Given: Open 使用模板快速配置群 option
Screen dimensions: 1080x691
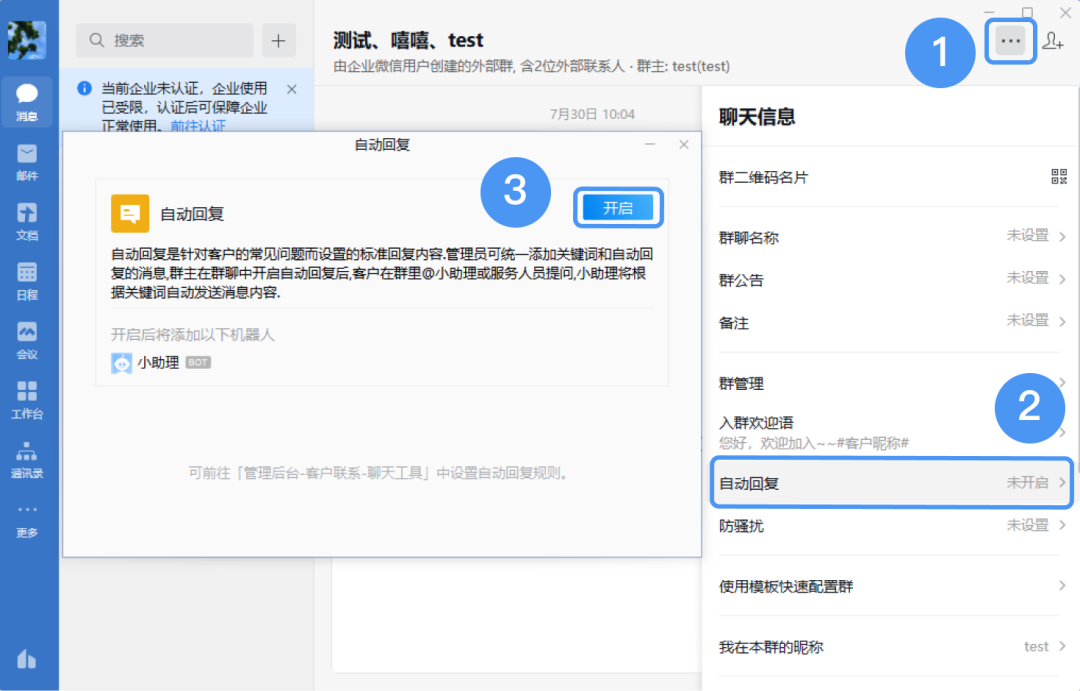Looking at the screenshot, I should point(892,586).
